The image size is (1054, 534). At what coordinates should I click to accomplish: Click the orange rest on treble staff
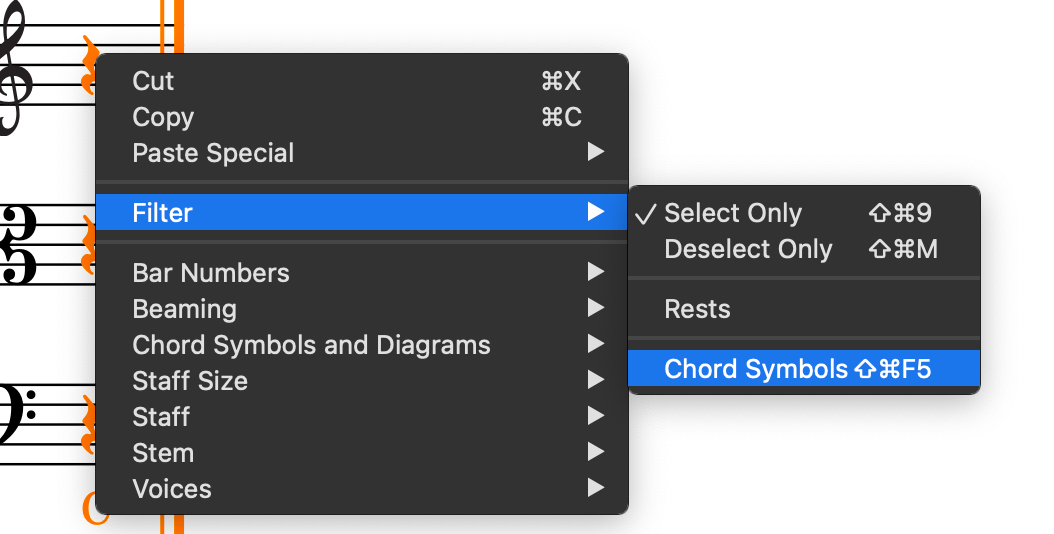[89, 62]
